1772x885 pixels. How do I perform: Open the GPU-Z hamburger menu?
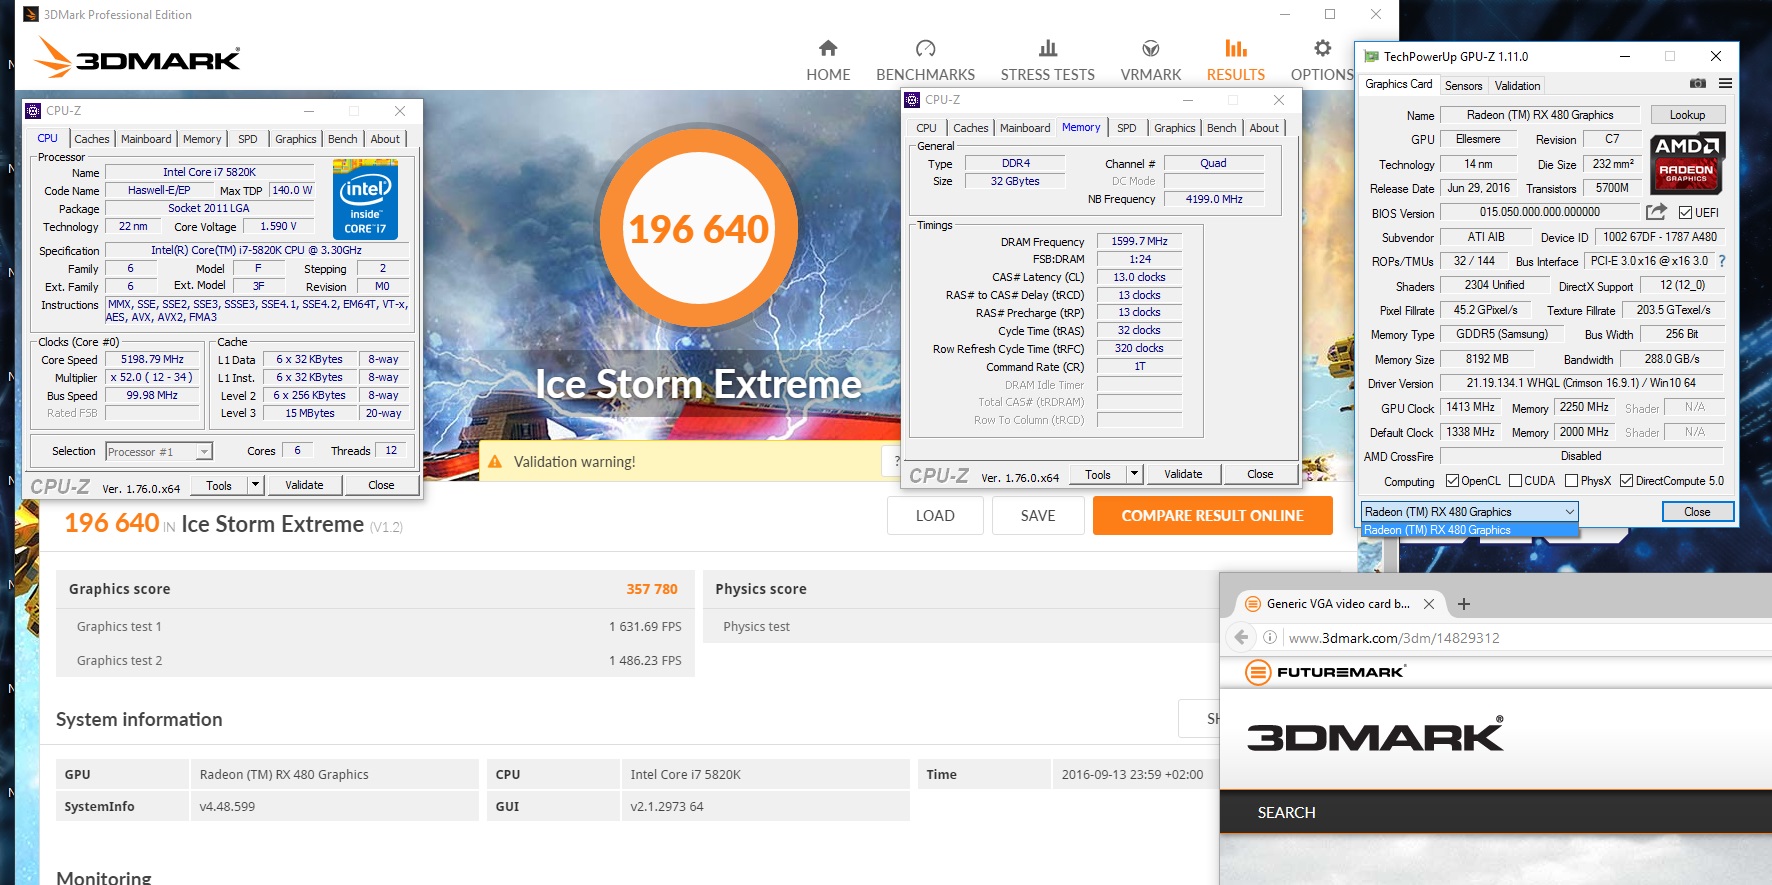click(1725, 83)
